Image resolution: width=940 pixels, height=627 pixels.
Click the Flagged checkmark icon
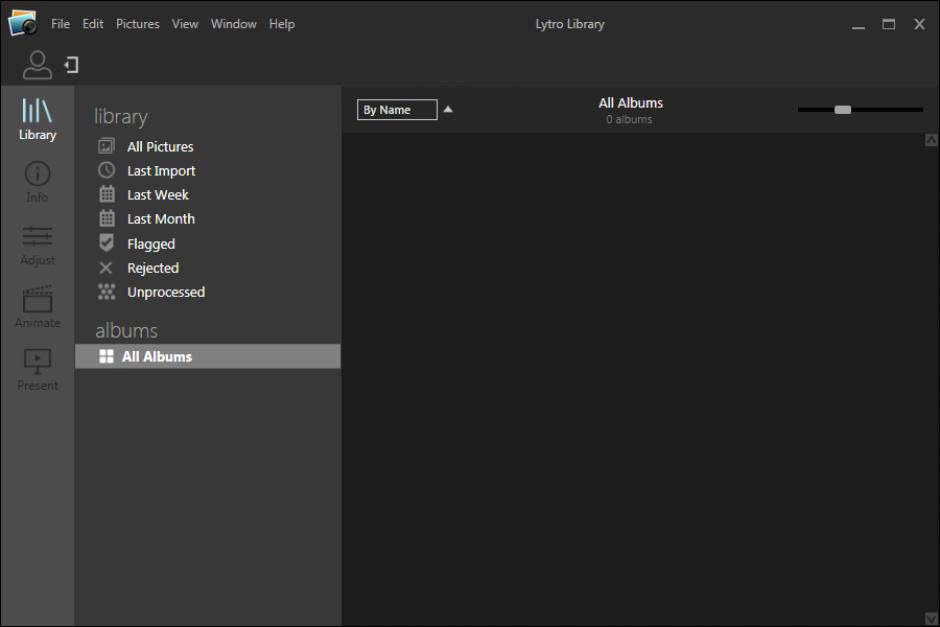point(106,243)
